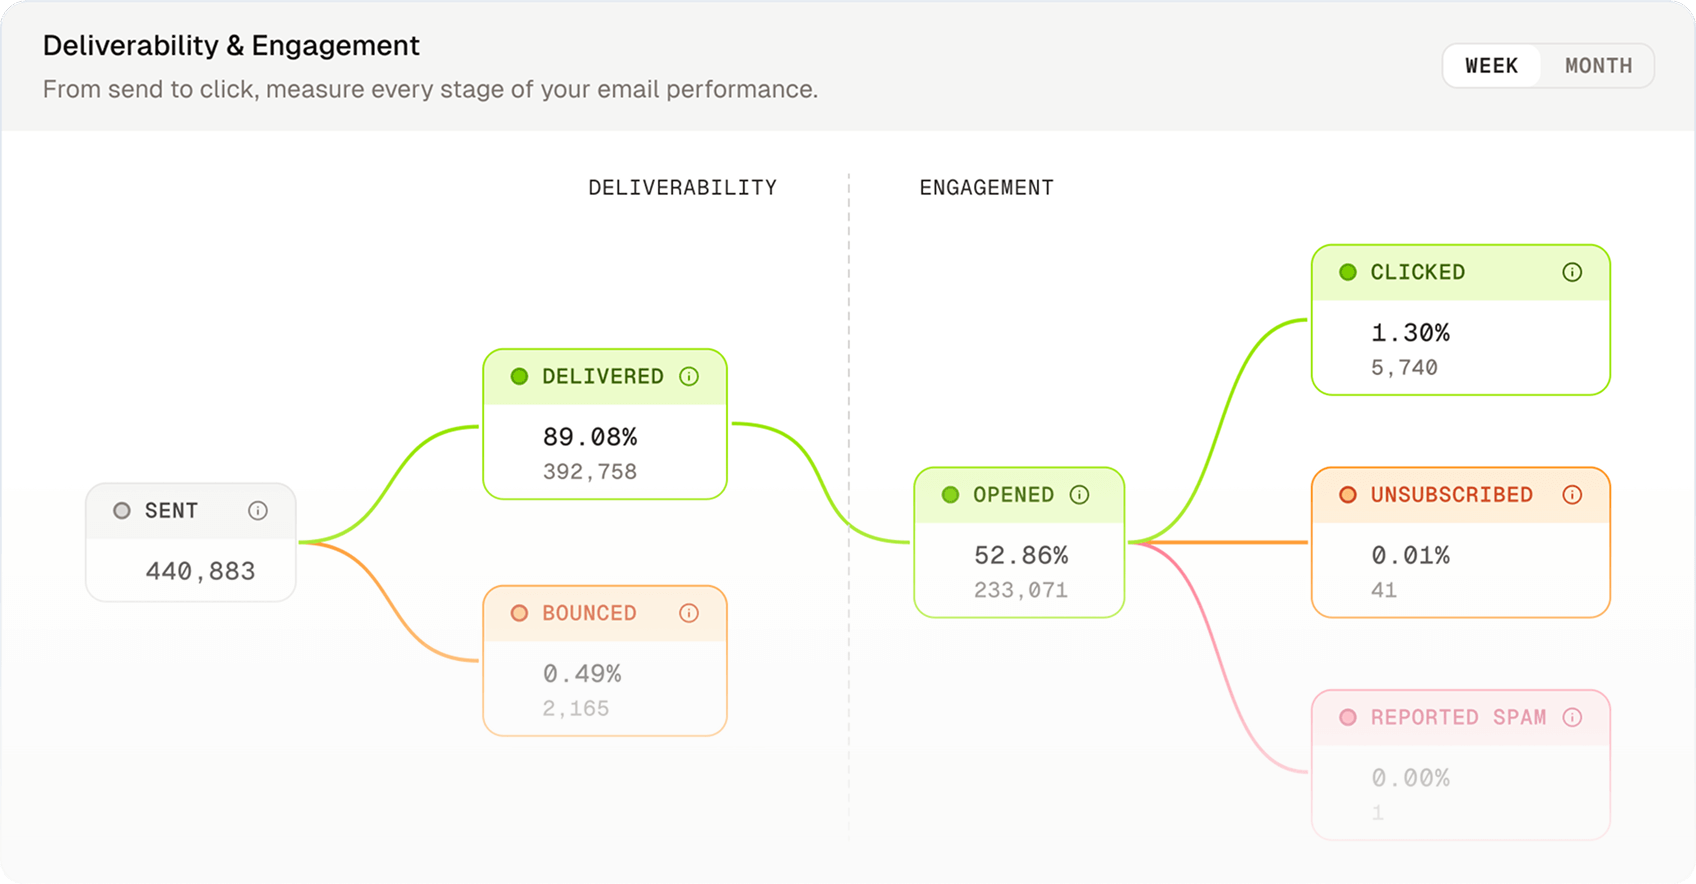Viewport: 1696px width, 884px height.
Task: Click the green dot on the OPENED card
Action: pos(949,494)
